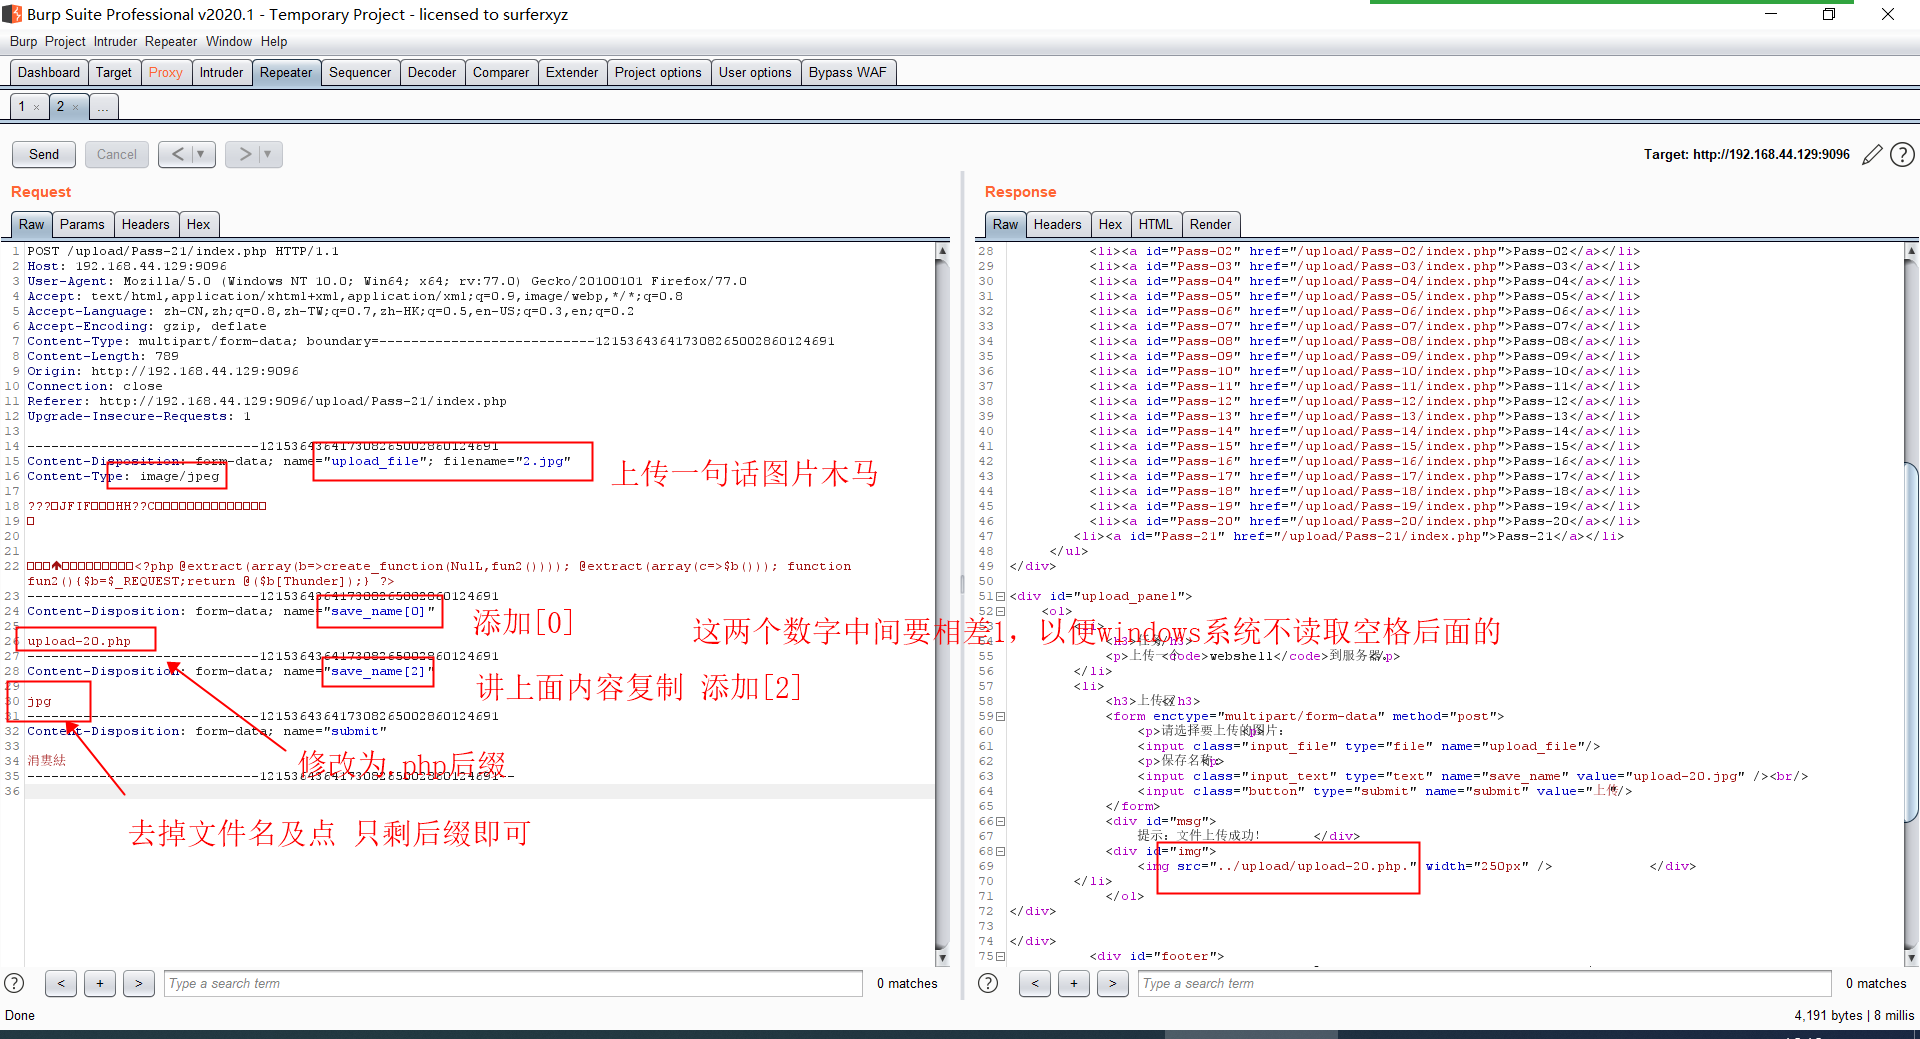Open the Burp menu

(x=23, y=42)
